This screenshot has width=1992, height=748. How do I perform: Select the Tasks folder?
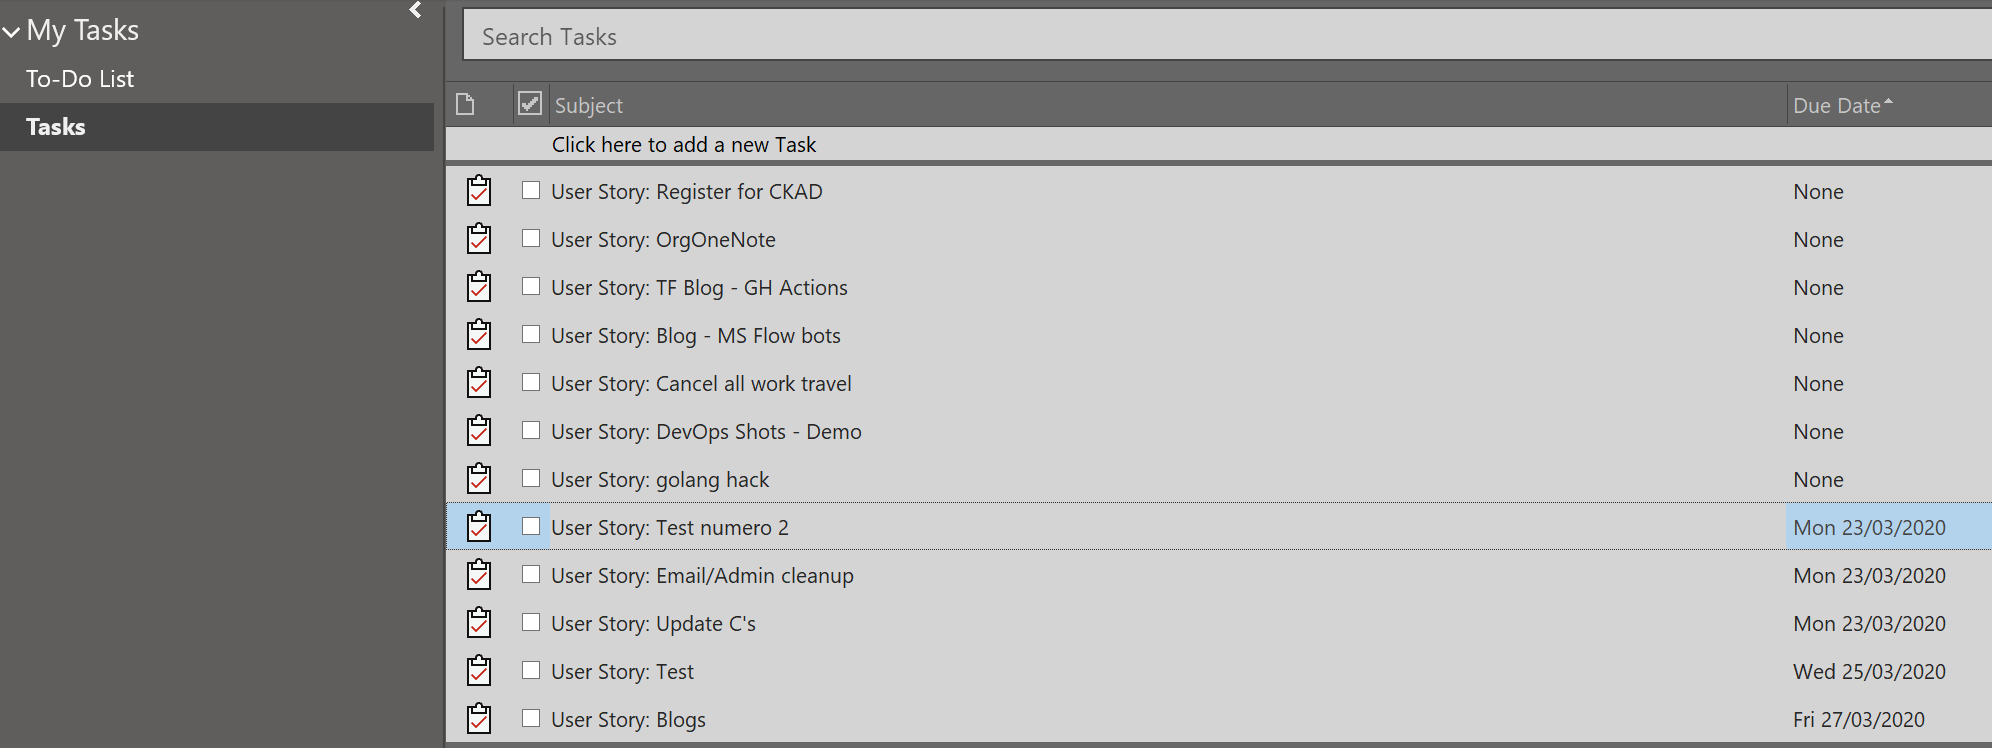pyautogui.click(x=56, y=127)
